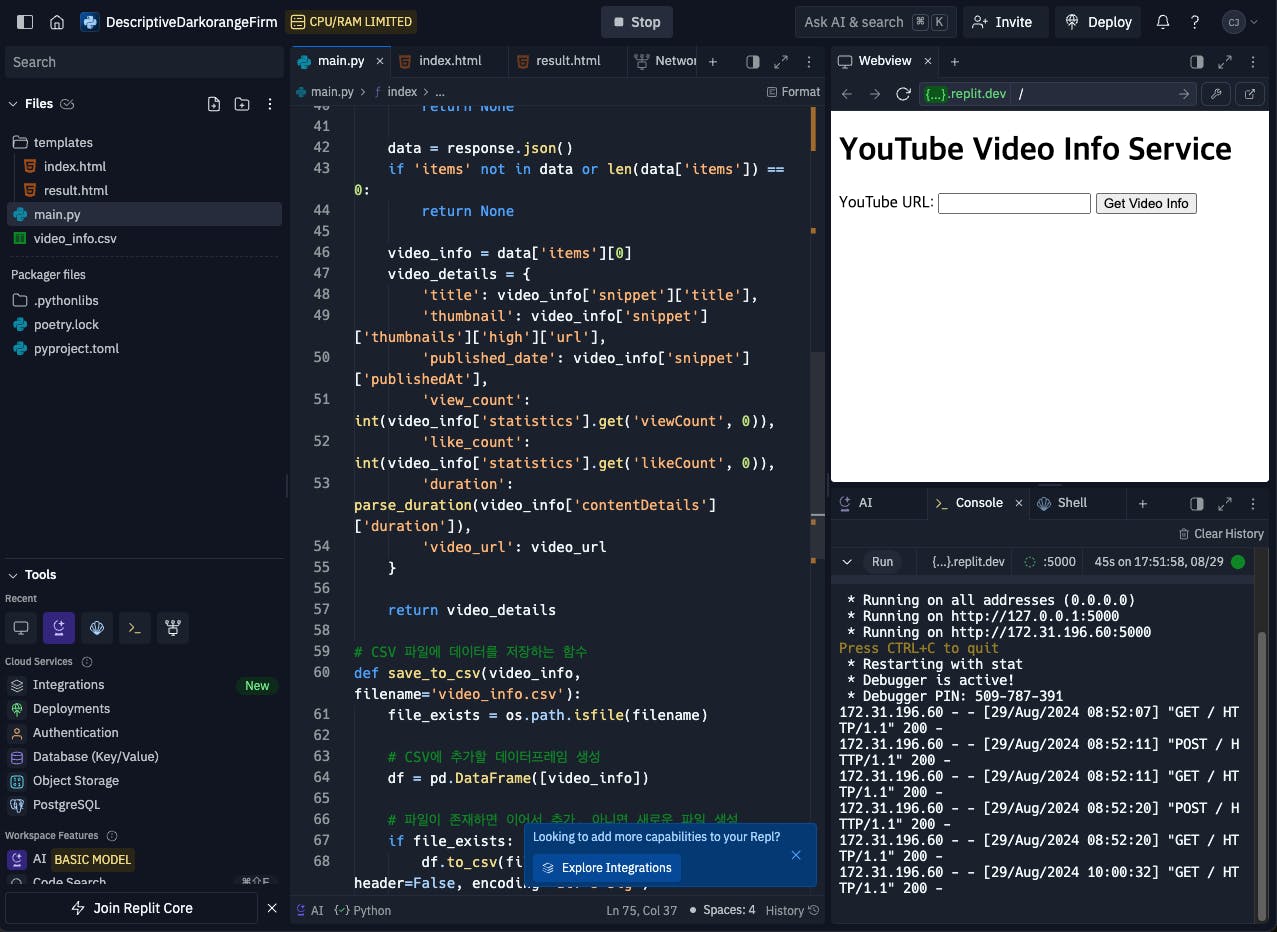The width and height of the screenshot is (1277, 932).
Task: Click the CPU/RAM LIMITED badge
Action: click(x=351, y=22)
